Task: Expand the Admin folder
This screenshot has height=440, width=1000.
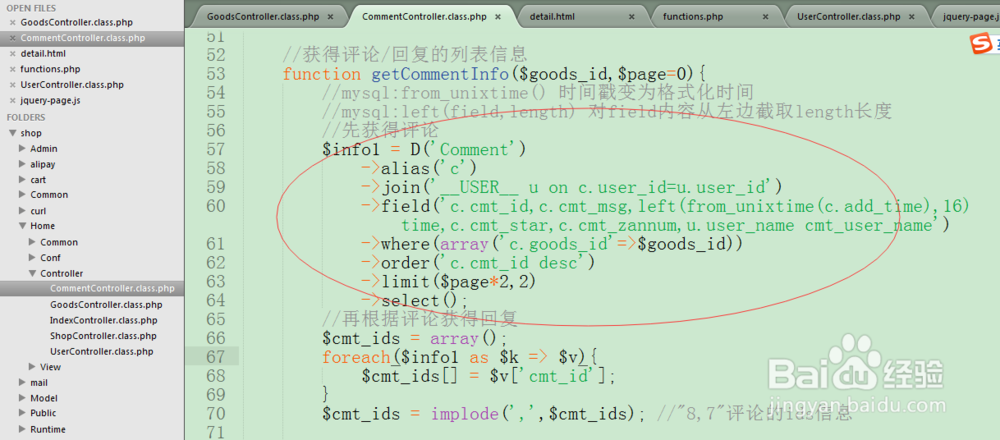Action: pos(22,149)
